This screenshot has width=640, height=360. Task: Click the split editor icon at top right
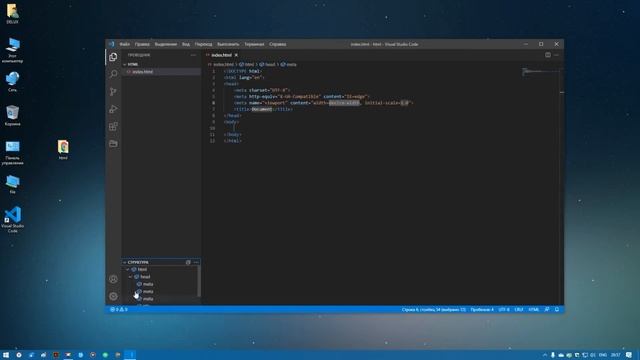(x=548, y=55)
